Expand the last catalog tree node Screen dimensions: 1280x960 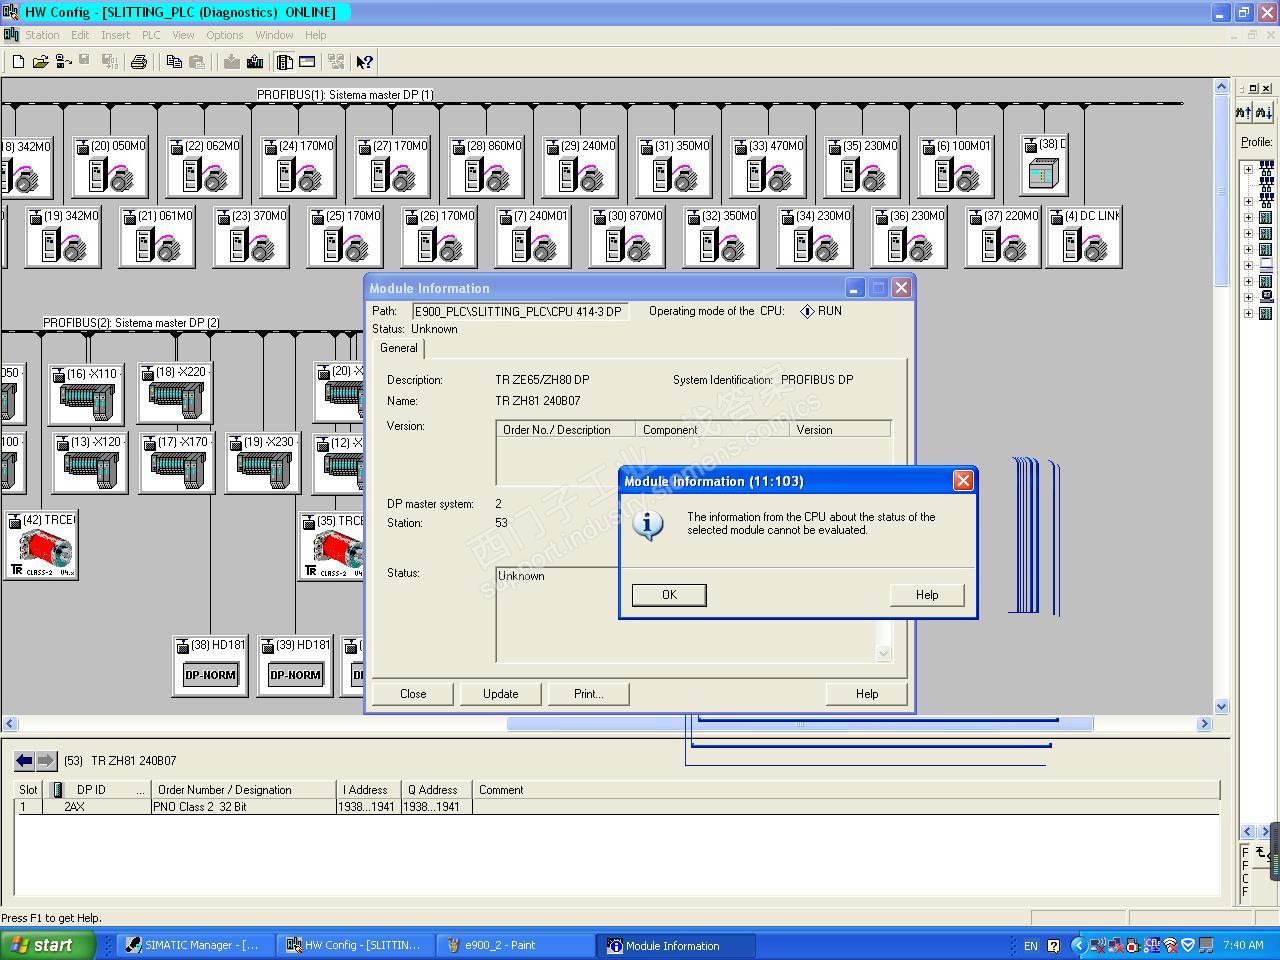pos(1248,313)
